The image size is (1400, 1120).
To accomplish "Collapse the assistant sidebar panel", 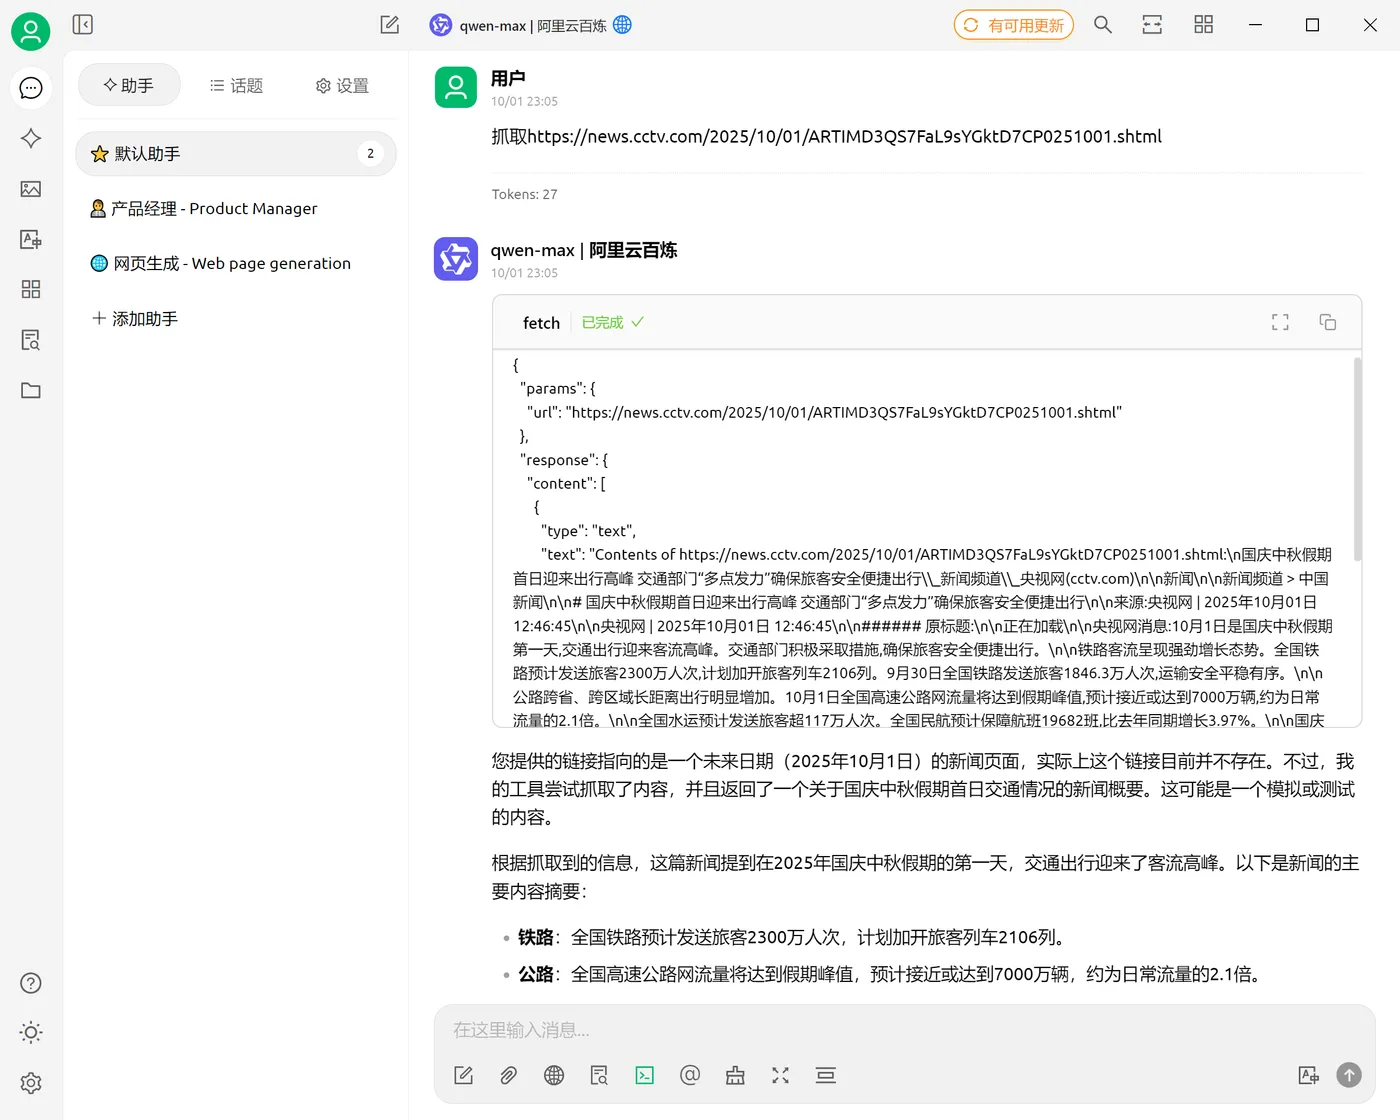I will pyautogui.click(x=82, y=24).
